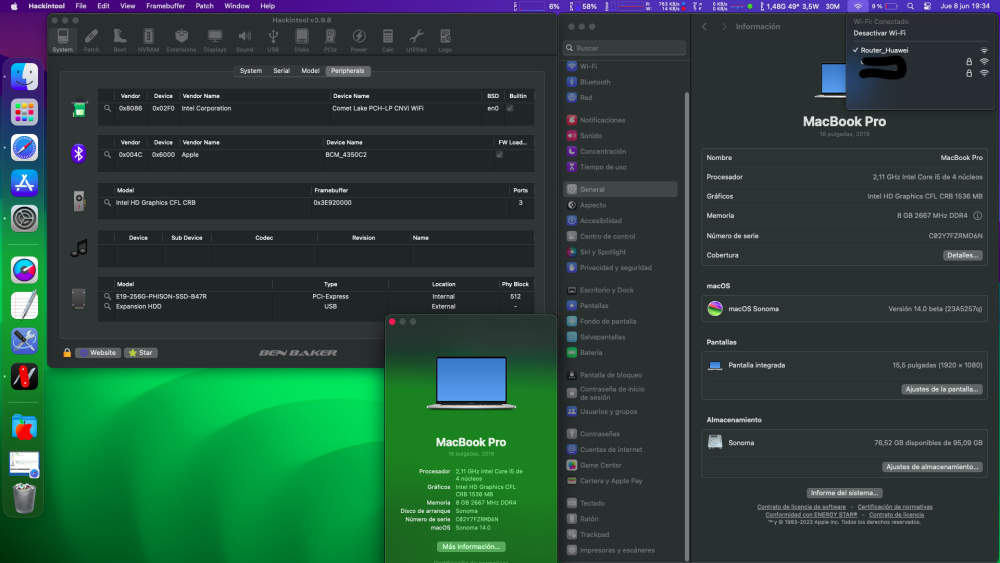The height and width of the screenshot is (563, 1000).
Task: Click the magnifier icon beside Intel Corporation row
Action: pyautogui.click(x=107, y=108)
